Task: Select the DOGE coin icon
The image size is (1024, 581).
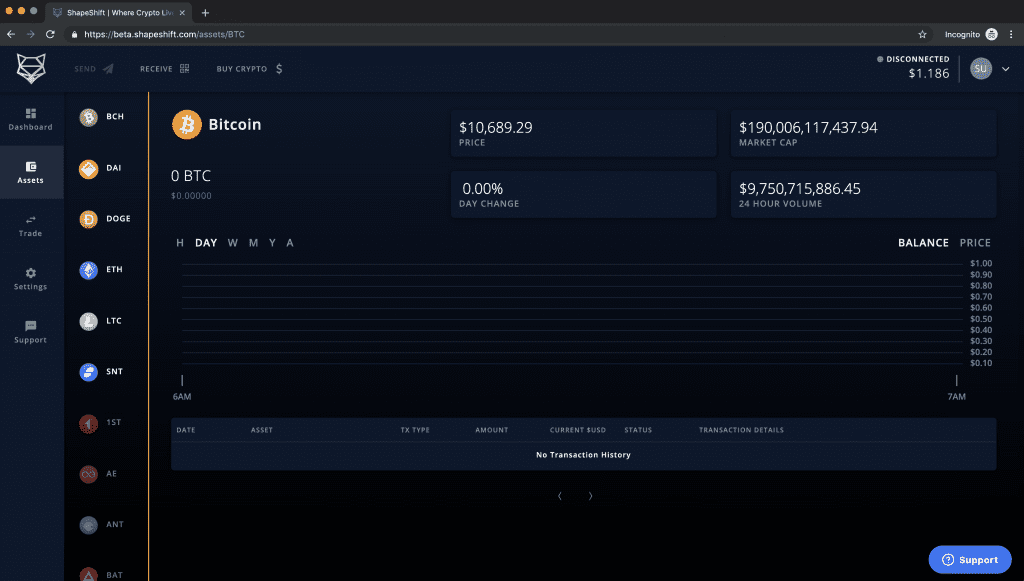Action: point(88,219)
